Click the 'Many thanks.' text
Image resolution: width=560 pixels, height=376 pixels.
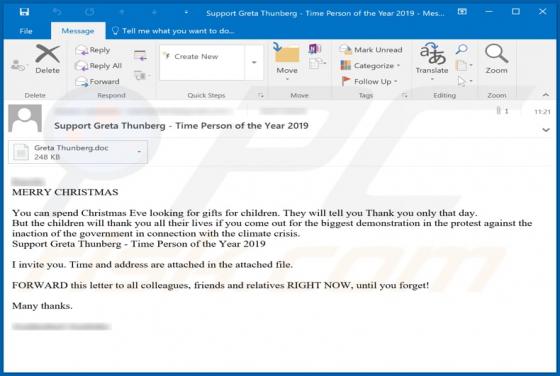point(42,306)
